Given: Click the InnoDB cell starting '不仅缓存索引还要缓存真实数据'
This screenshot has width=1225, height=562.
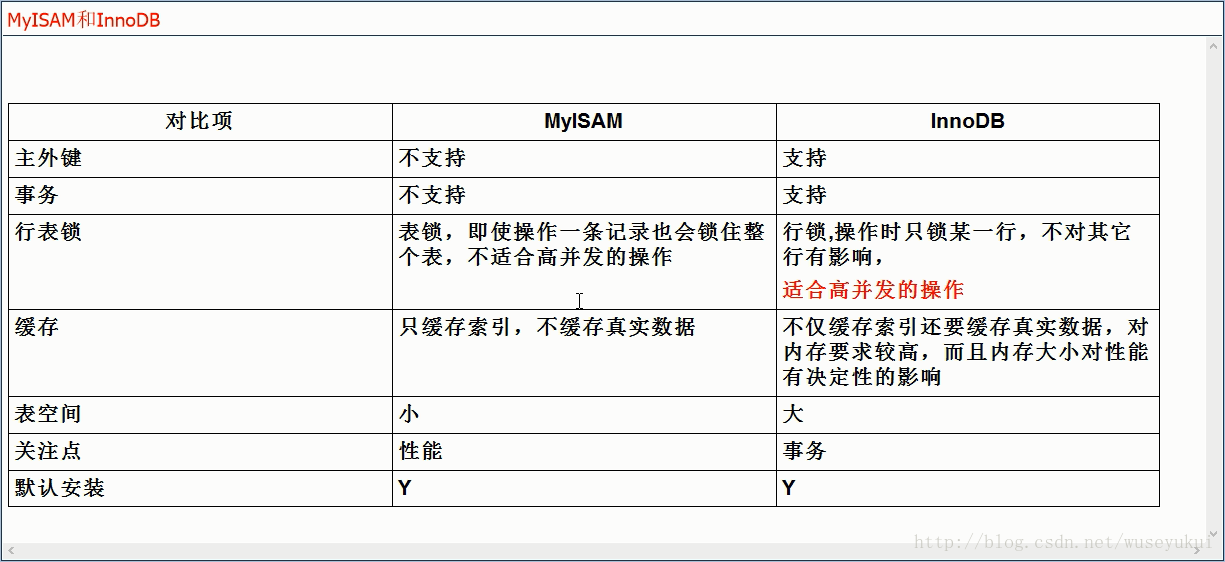Looking at the screenshot, I should [966, 352].
